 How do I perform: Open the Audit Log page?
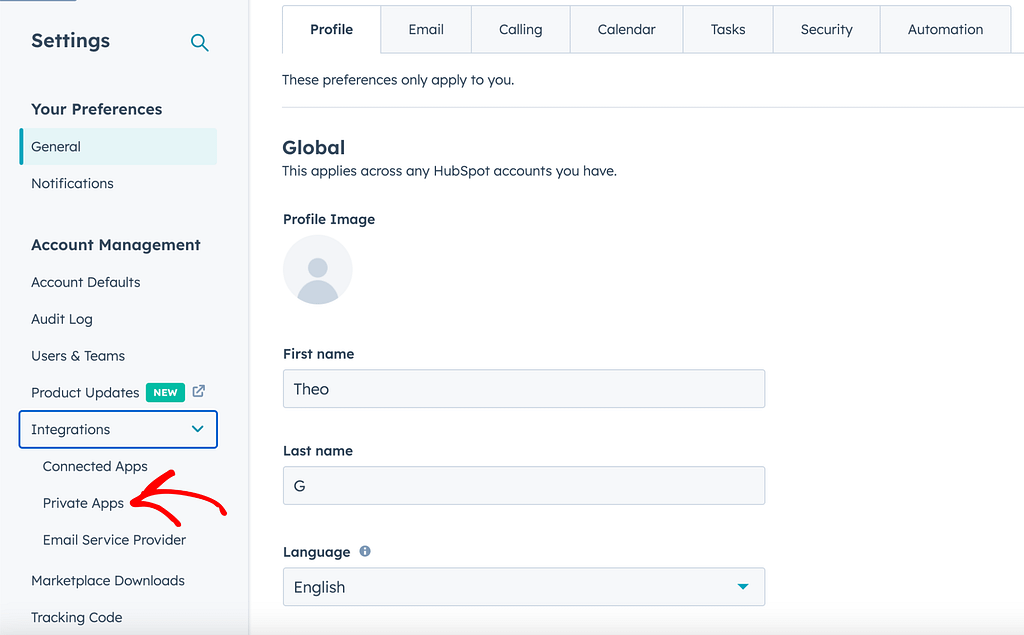pos(62,319)
